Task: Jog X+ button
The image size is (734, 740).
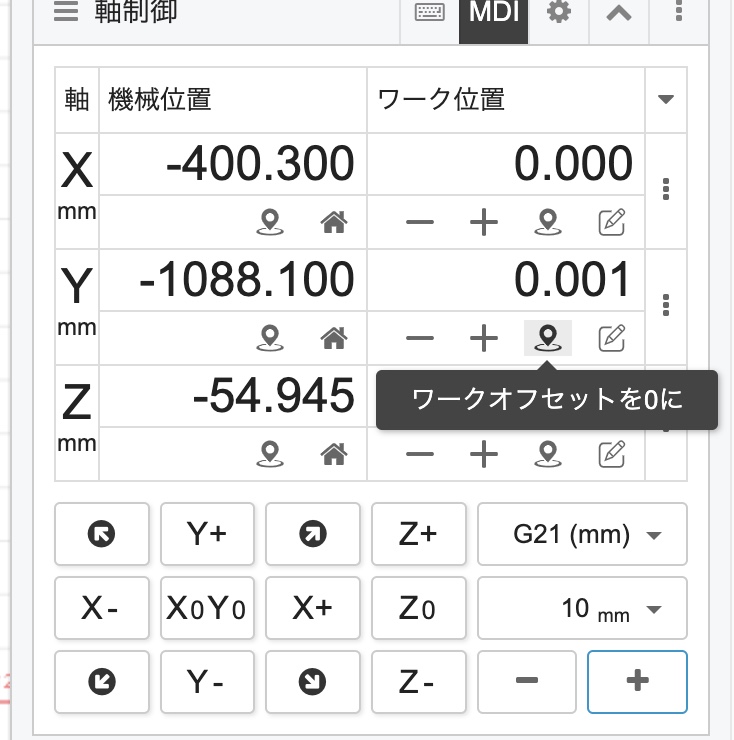Action: (312, 608)
